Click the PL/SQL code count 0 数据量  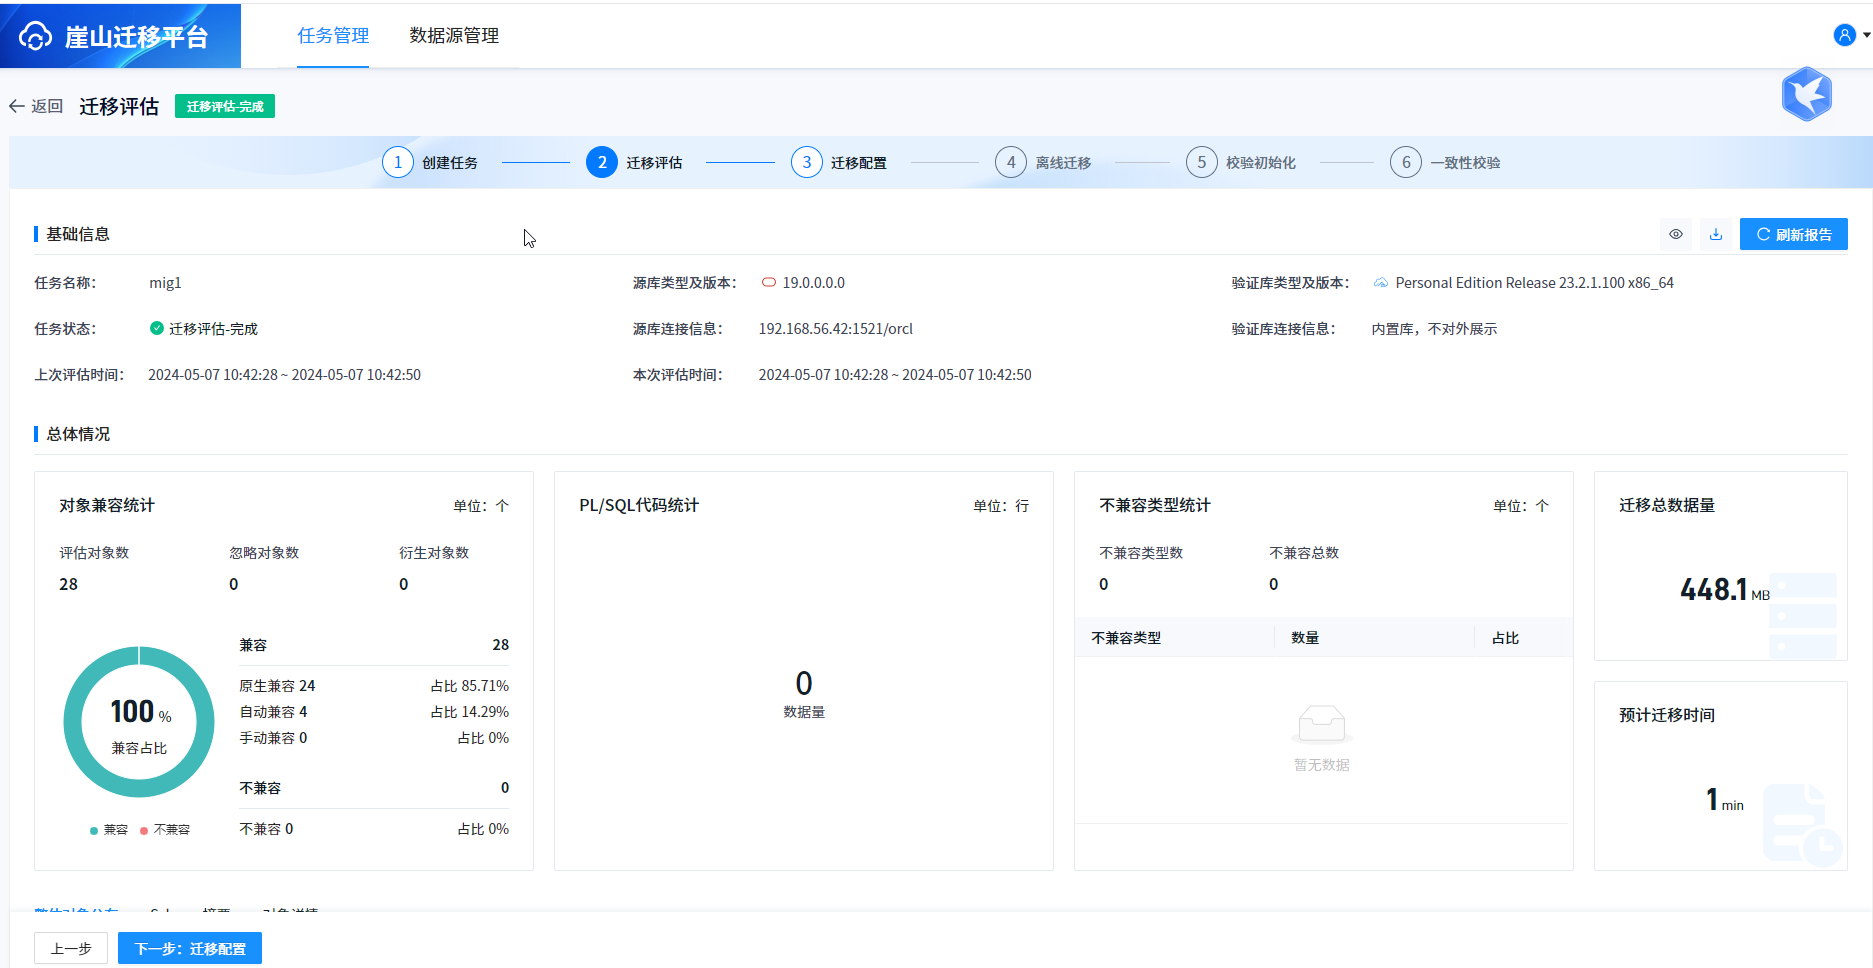point(804,694)
